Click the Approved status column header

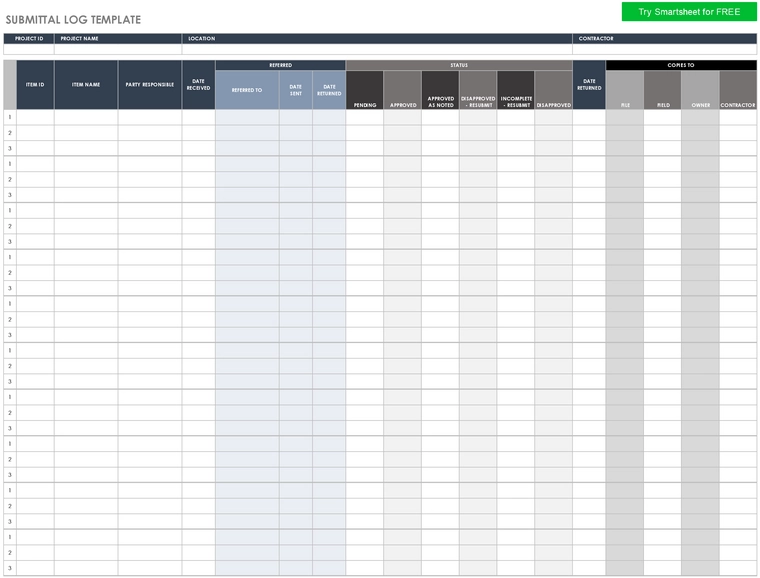pos(403,90)
